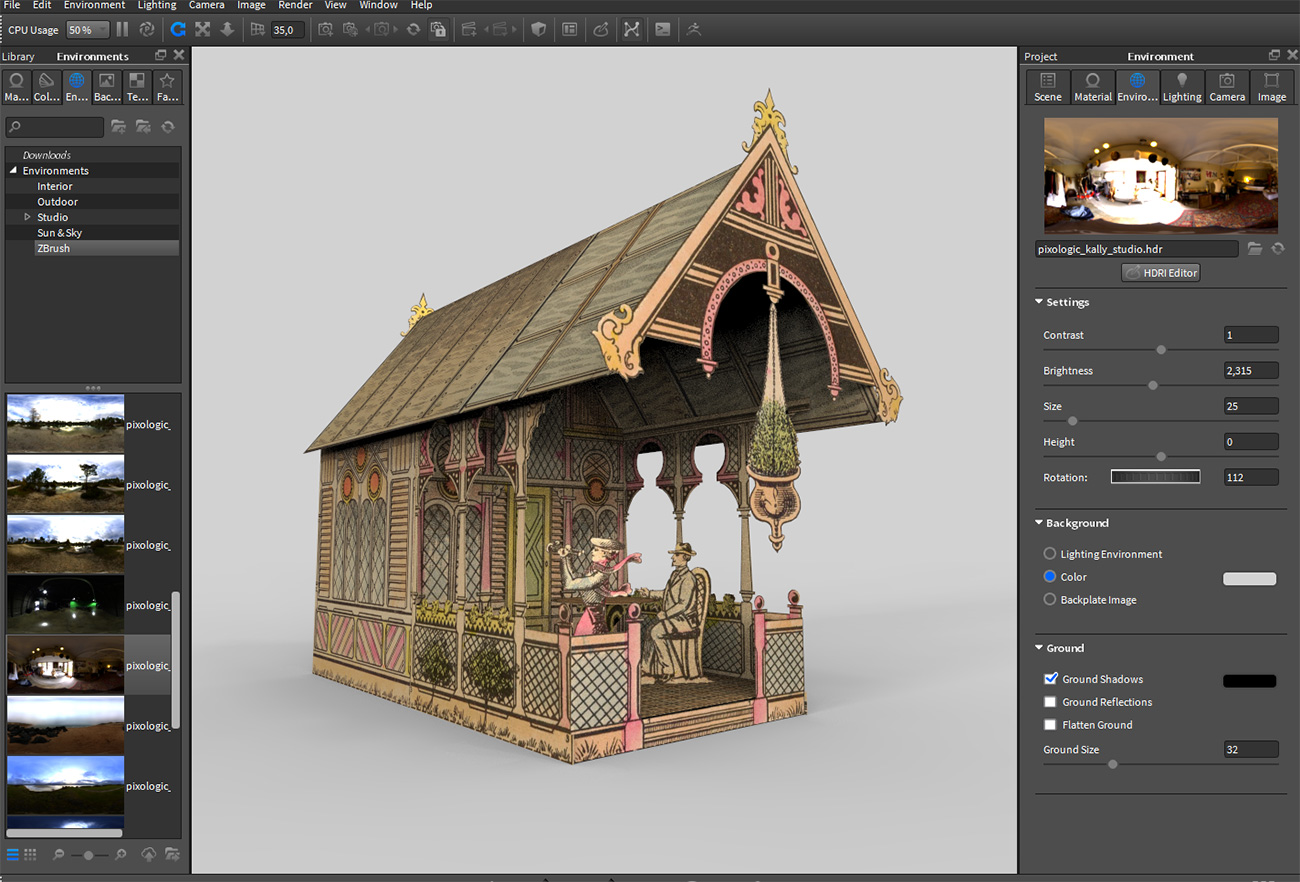Collapse the Settings section
The height and width of the screenshot is (882, 1300).
(x=1039, y=302)
